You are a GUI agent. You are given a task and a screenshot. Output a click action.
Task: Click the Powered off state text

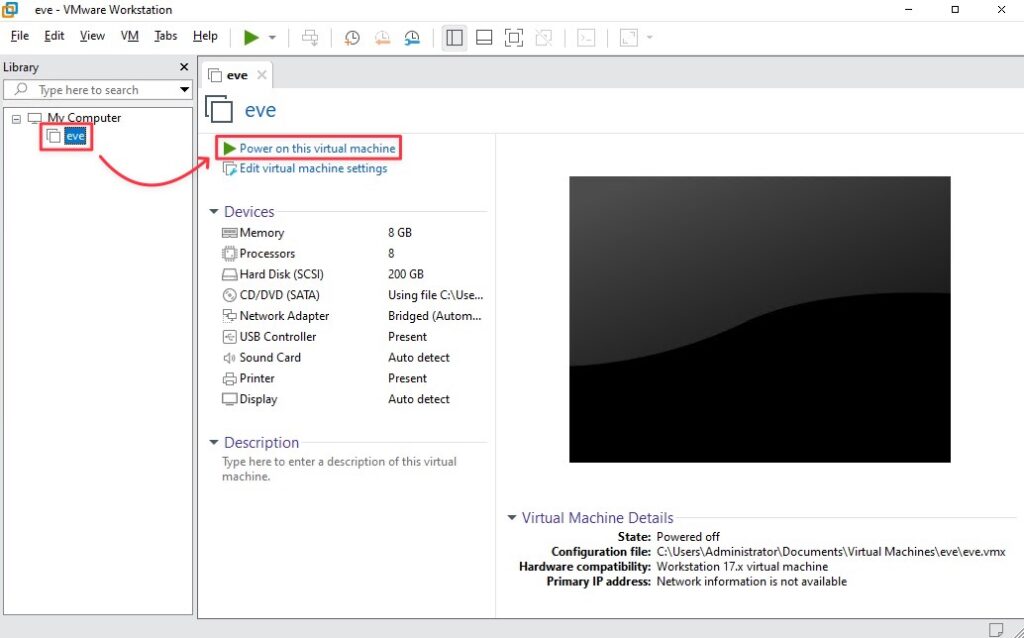pyautogui.click(x=688, y=537)
